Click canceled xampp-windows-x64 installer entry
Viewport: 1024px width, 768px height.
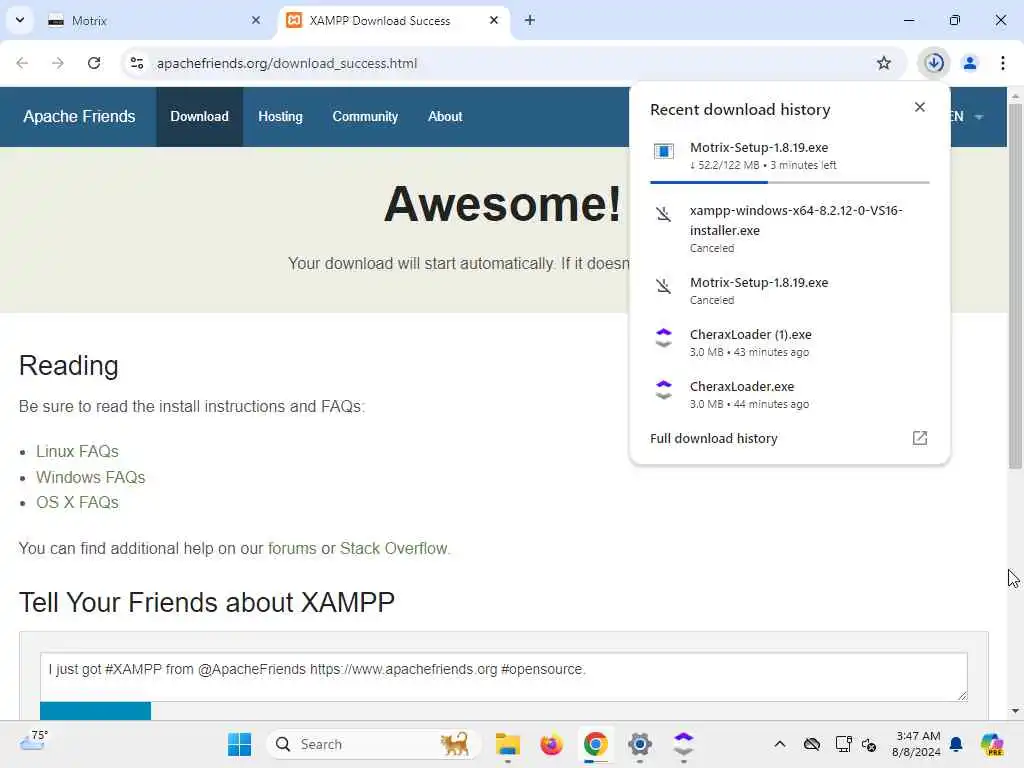(790, 229)
